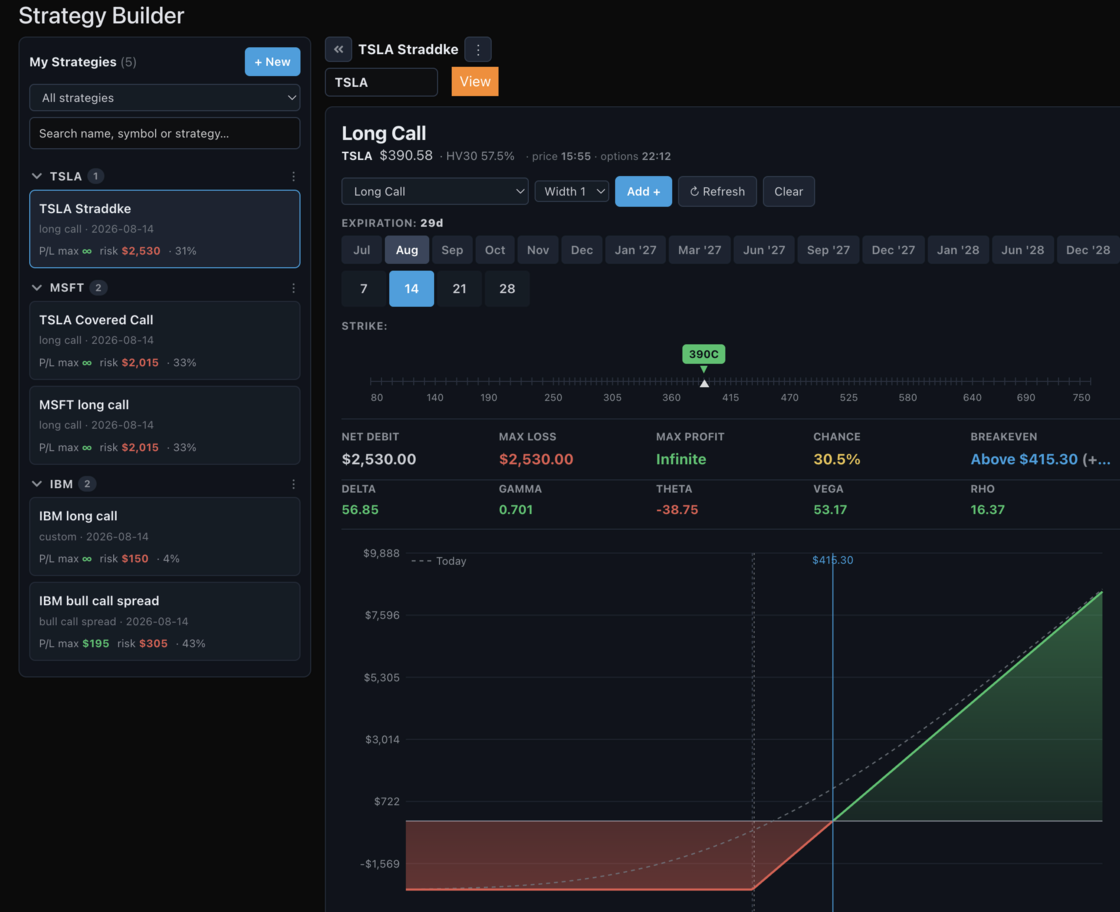Select the Jan '28 expiration
1120x912 pixels.
958,250
